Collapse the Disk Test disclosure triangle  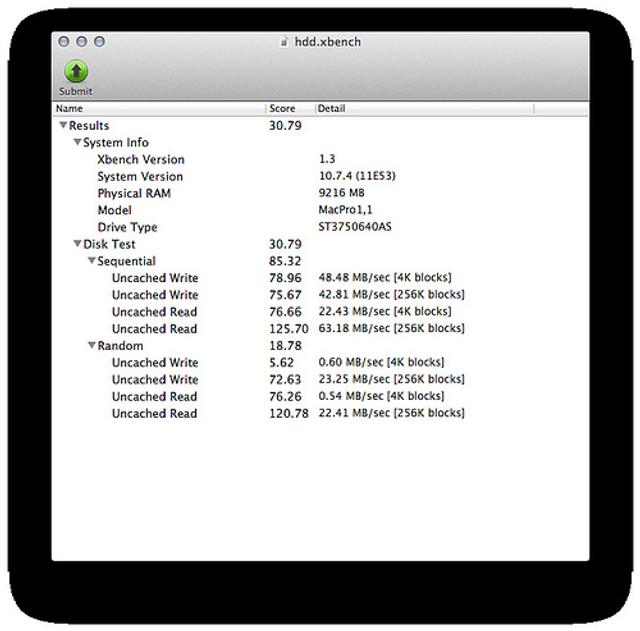pyautogui.click(x=78, y=244)
